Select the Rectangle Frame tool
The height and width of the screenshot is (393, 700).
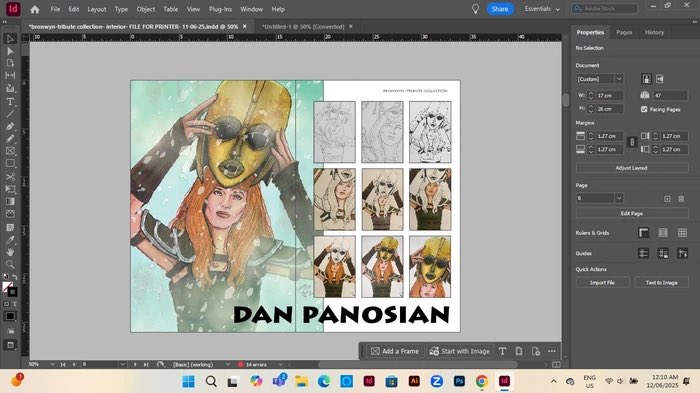[10, 151]
